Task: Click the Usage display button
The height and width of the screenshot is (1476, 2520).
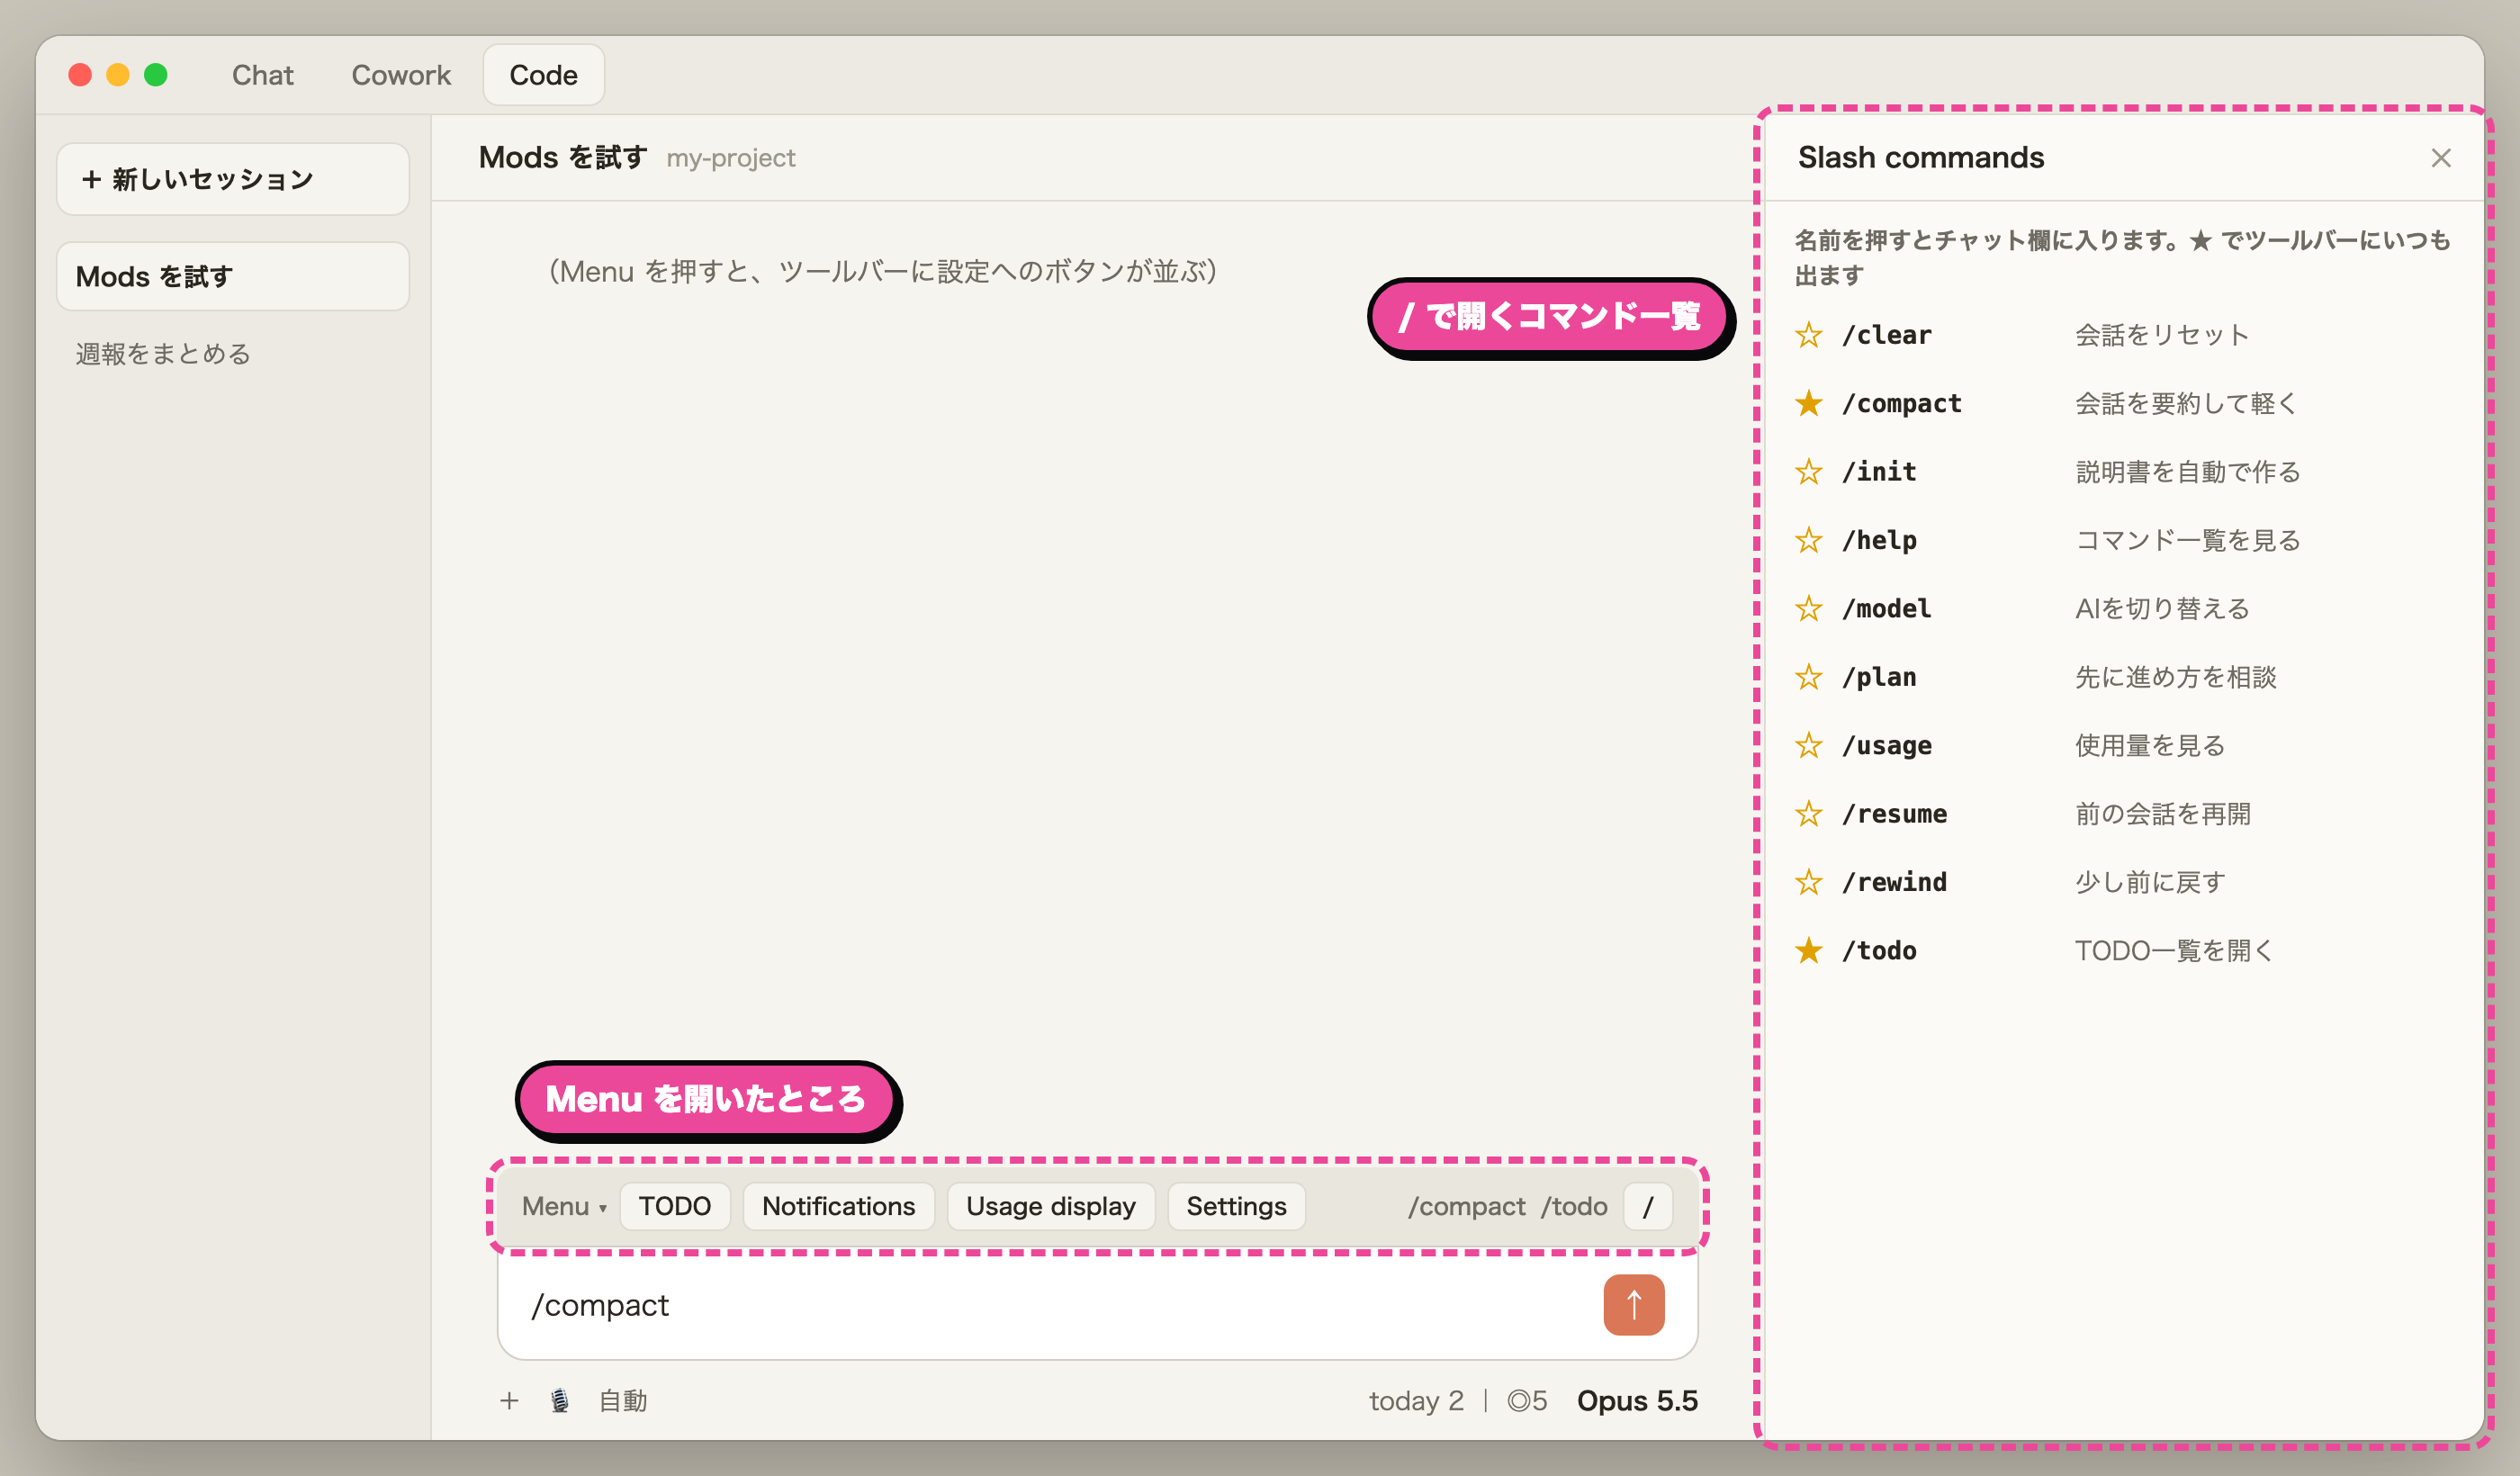Action: [x=1050, y=1206]
